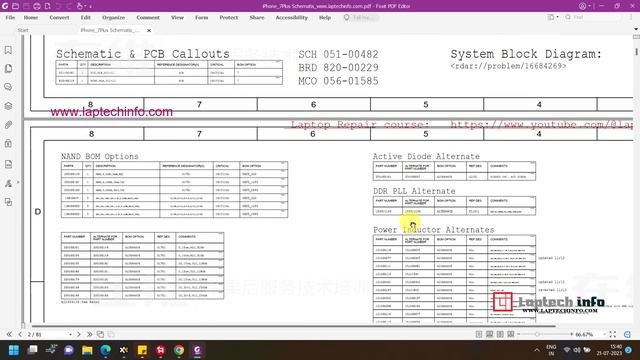
Task: Open the Edit ribbon tab
Action: click(x=85, y=18)
